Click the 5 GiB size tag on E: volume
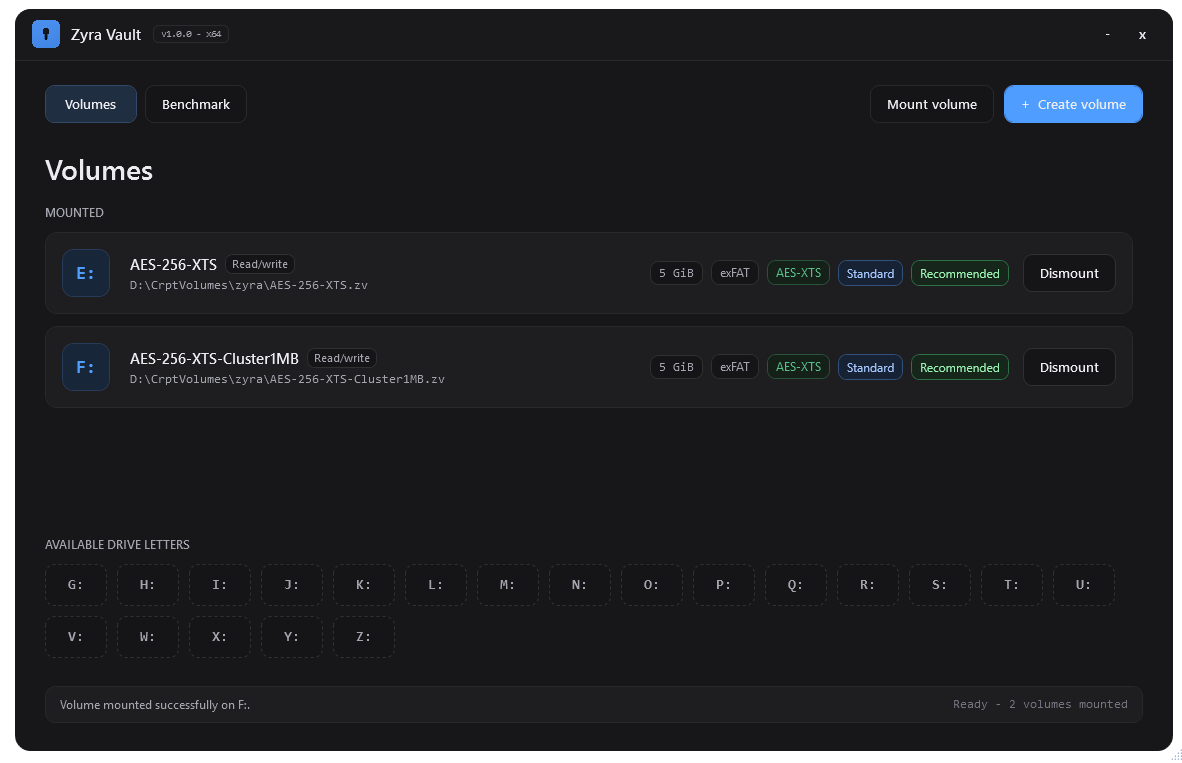 tap(676, 273)
